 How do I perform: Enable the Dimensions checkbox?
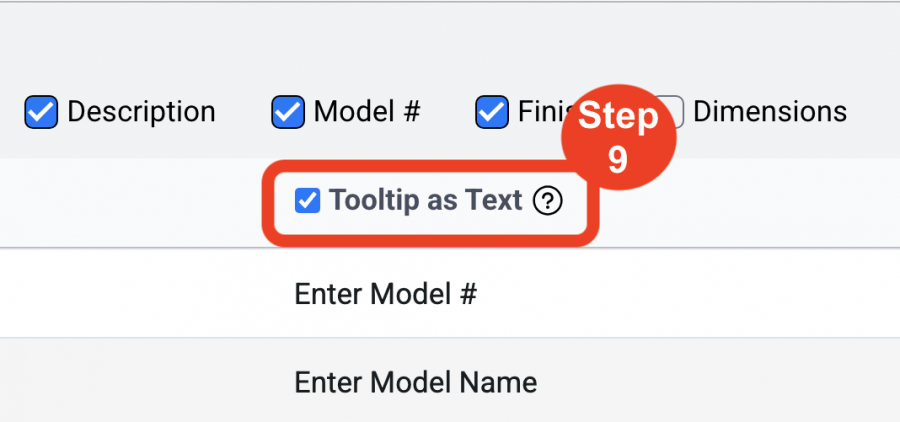click(x=674, y=112)
